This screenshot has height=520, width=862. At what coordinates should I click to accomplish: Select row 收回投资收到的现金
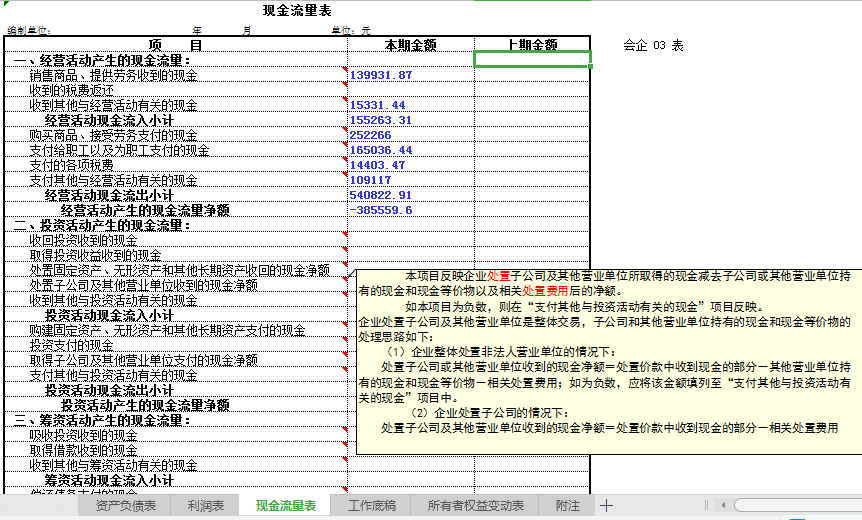[176, 240]
